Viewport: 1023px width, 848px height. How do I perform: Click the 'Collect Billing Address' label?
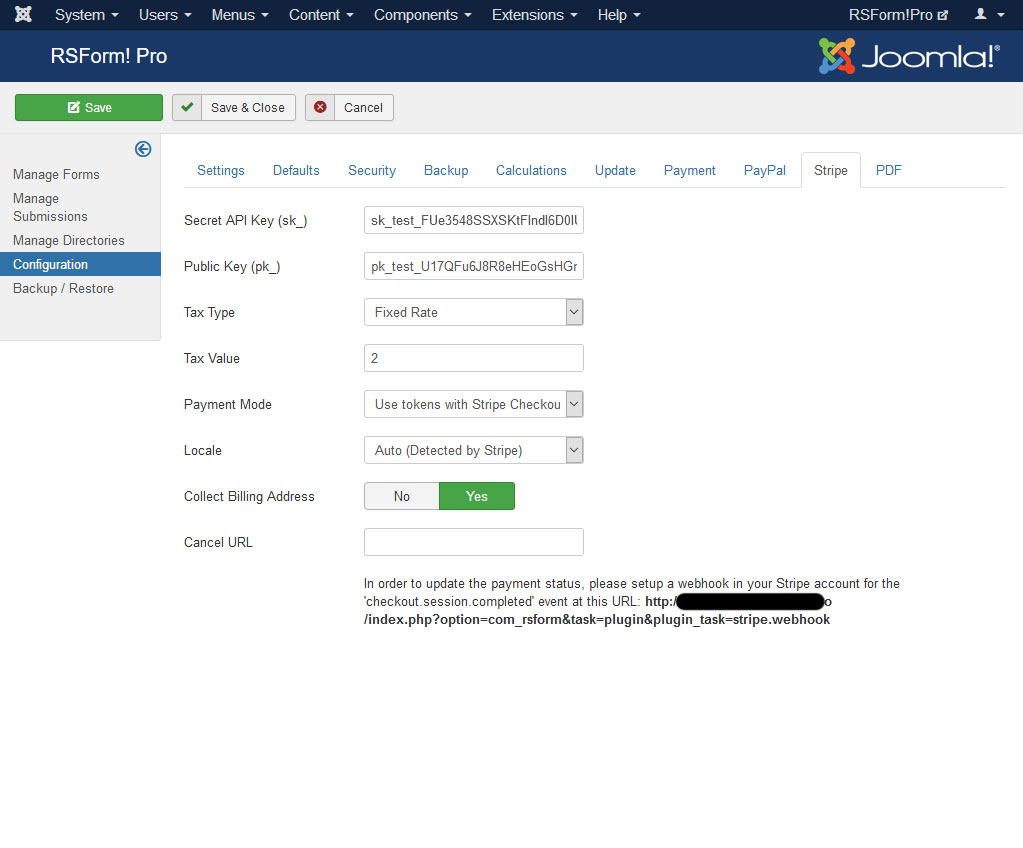[249, 496]
